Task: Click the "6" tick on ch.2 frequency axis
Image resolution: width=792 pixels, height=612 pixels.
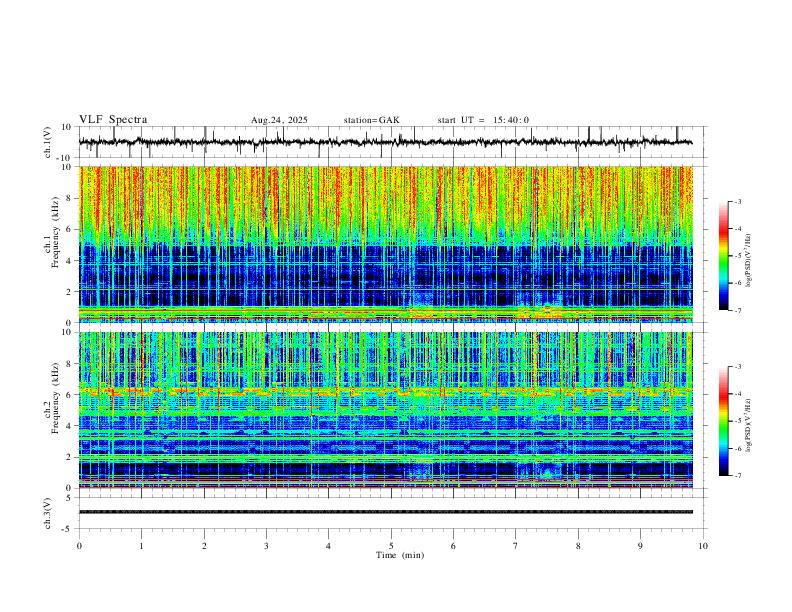Action: [x=69, y=394]
